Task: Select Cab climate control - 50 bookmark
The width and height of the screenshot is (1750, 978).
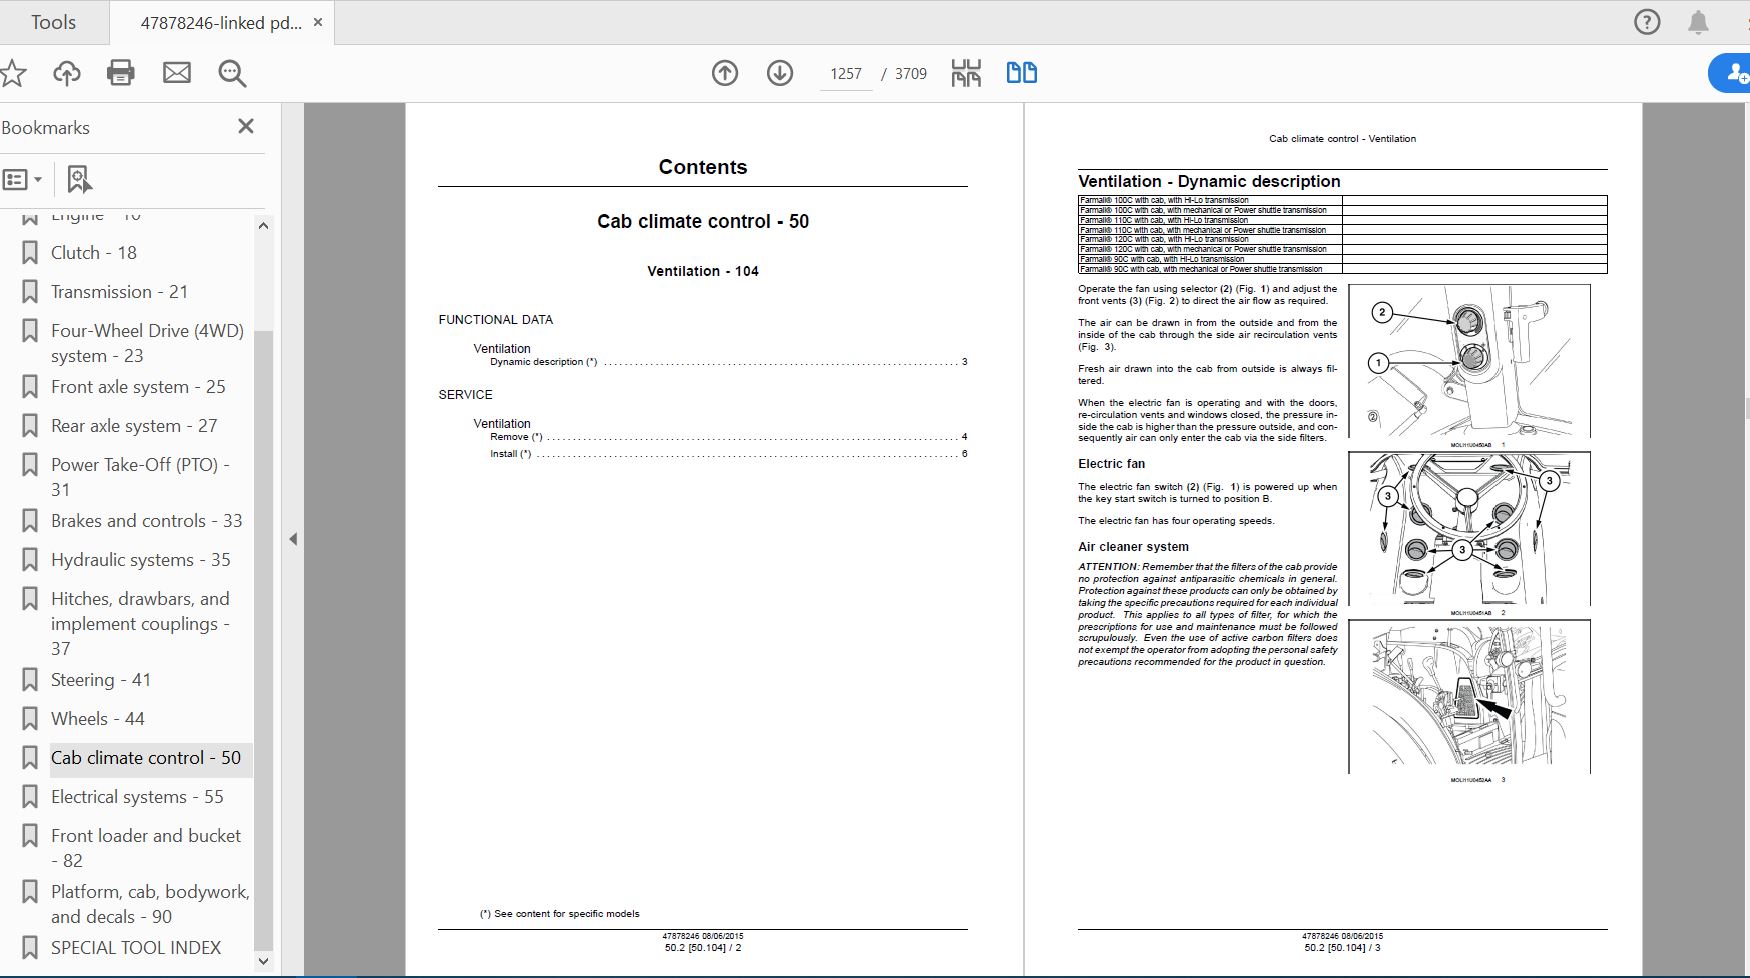Action: pos(146,758)
